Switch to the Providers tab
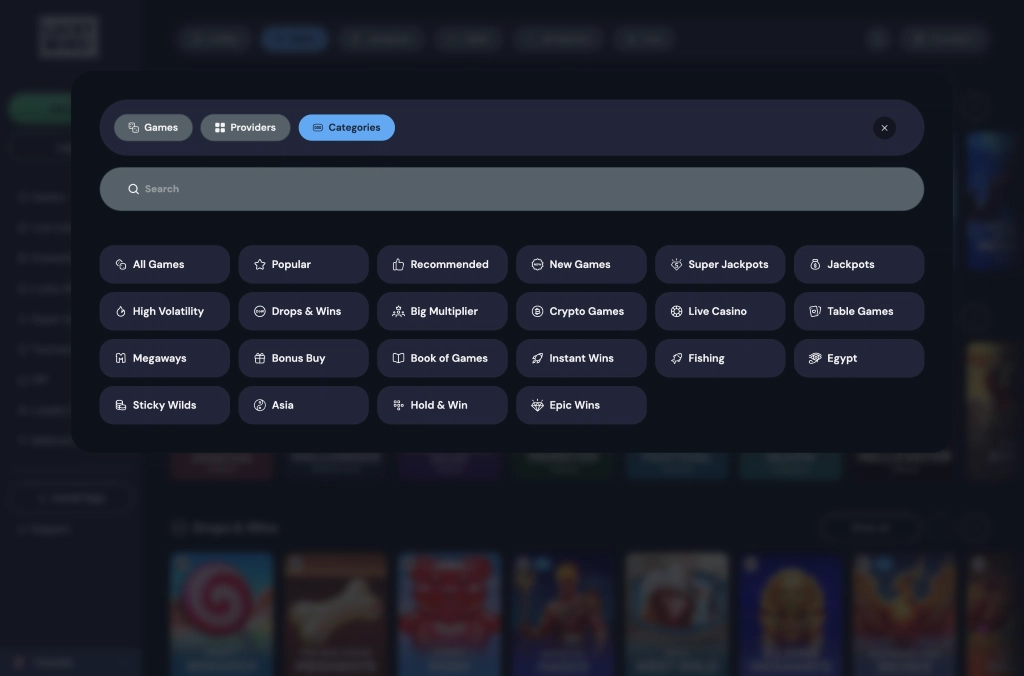The width and height of the screenshot is (1024, 676). pyautogui.click(x=245, y=127)
